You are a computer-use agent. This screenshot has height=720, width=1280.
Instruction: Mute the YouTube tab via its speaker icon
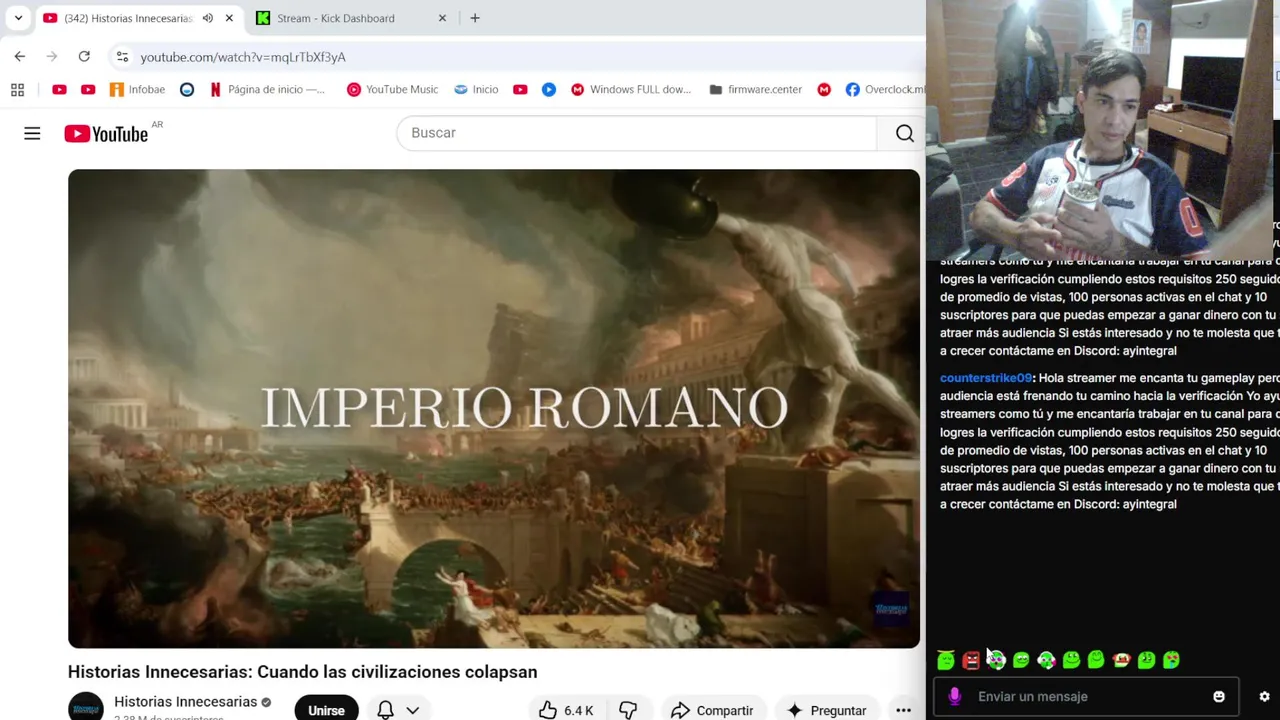(207, 18)
